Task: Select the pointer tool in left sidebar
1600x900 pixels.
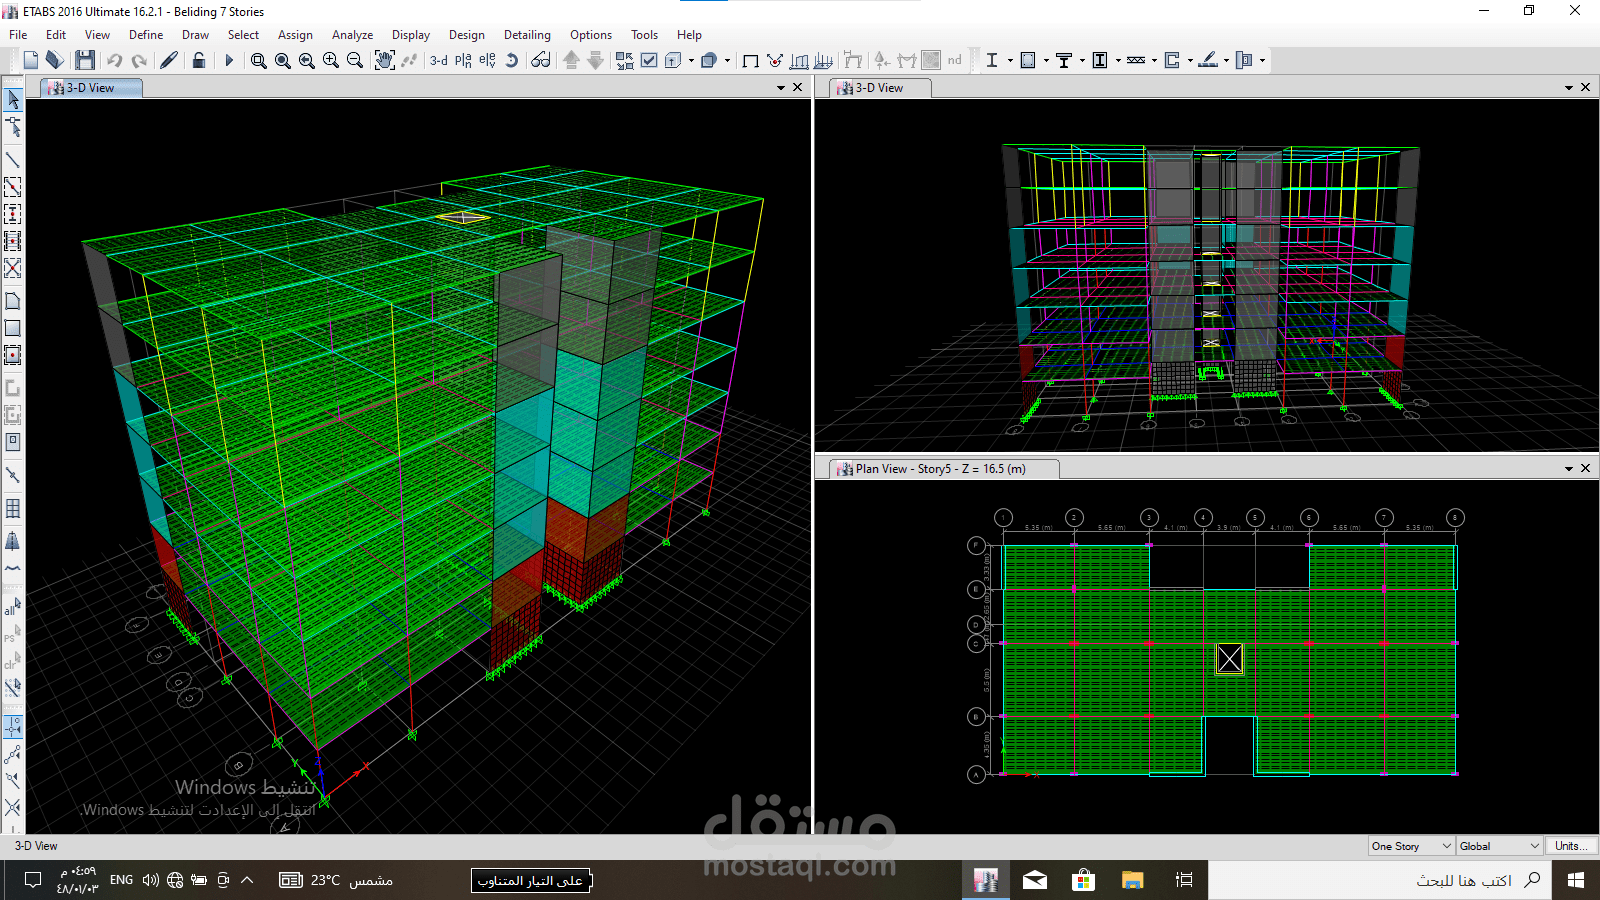Action: pyautogui.click(x=13, y=99)
